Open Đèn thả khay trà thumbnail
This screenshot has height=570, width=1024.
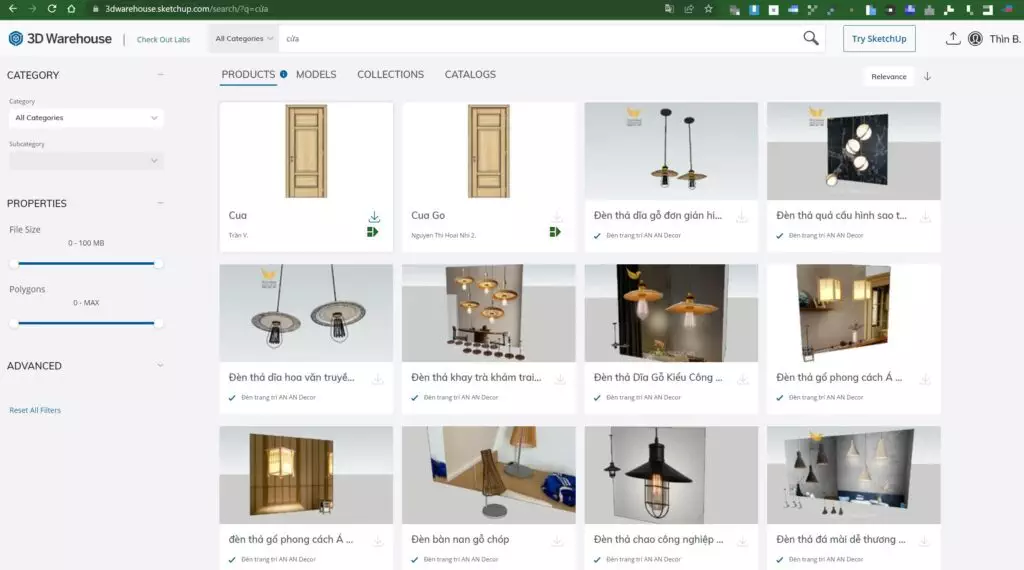[488, 313]
